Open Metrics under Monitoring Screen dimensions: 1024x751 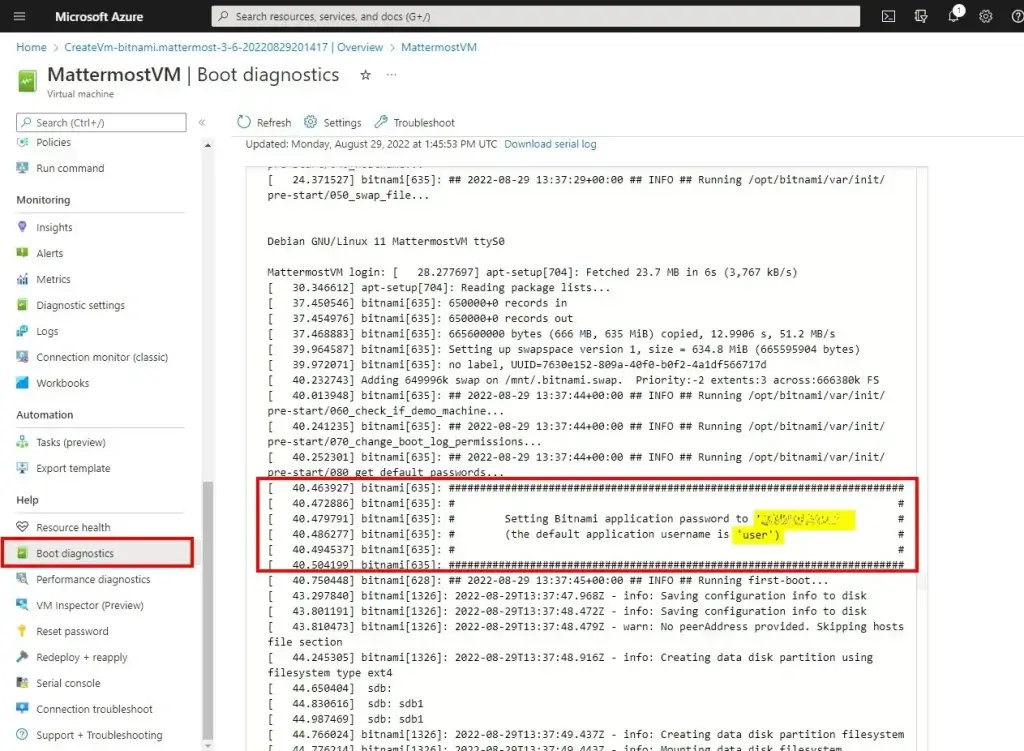point(53,279)
